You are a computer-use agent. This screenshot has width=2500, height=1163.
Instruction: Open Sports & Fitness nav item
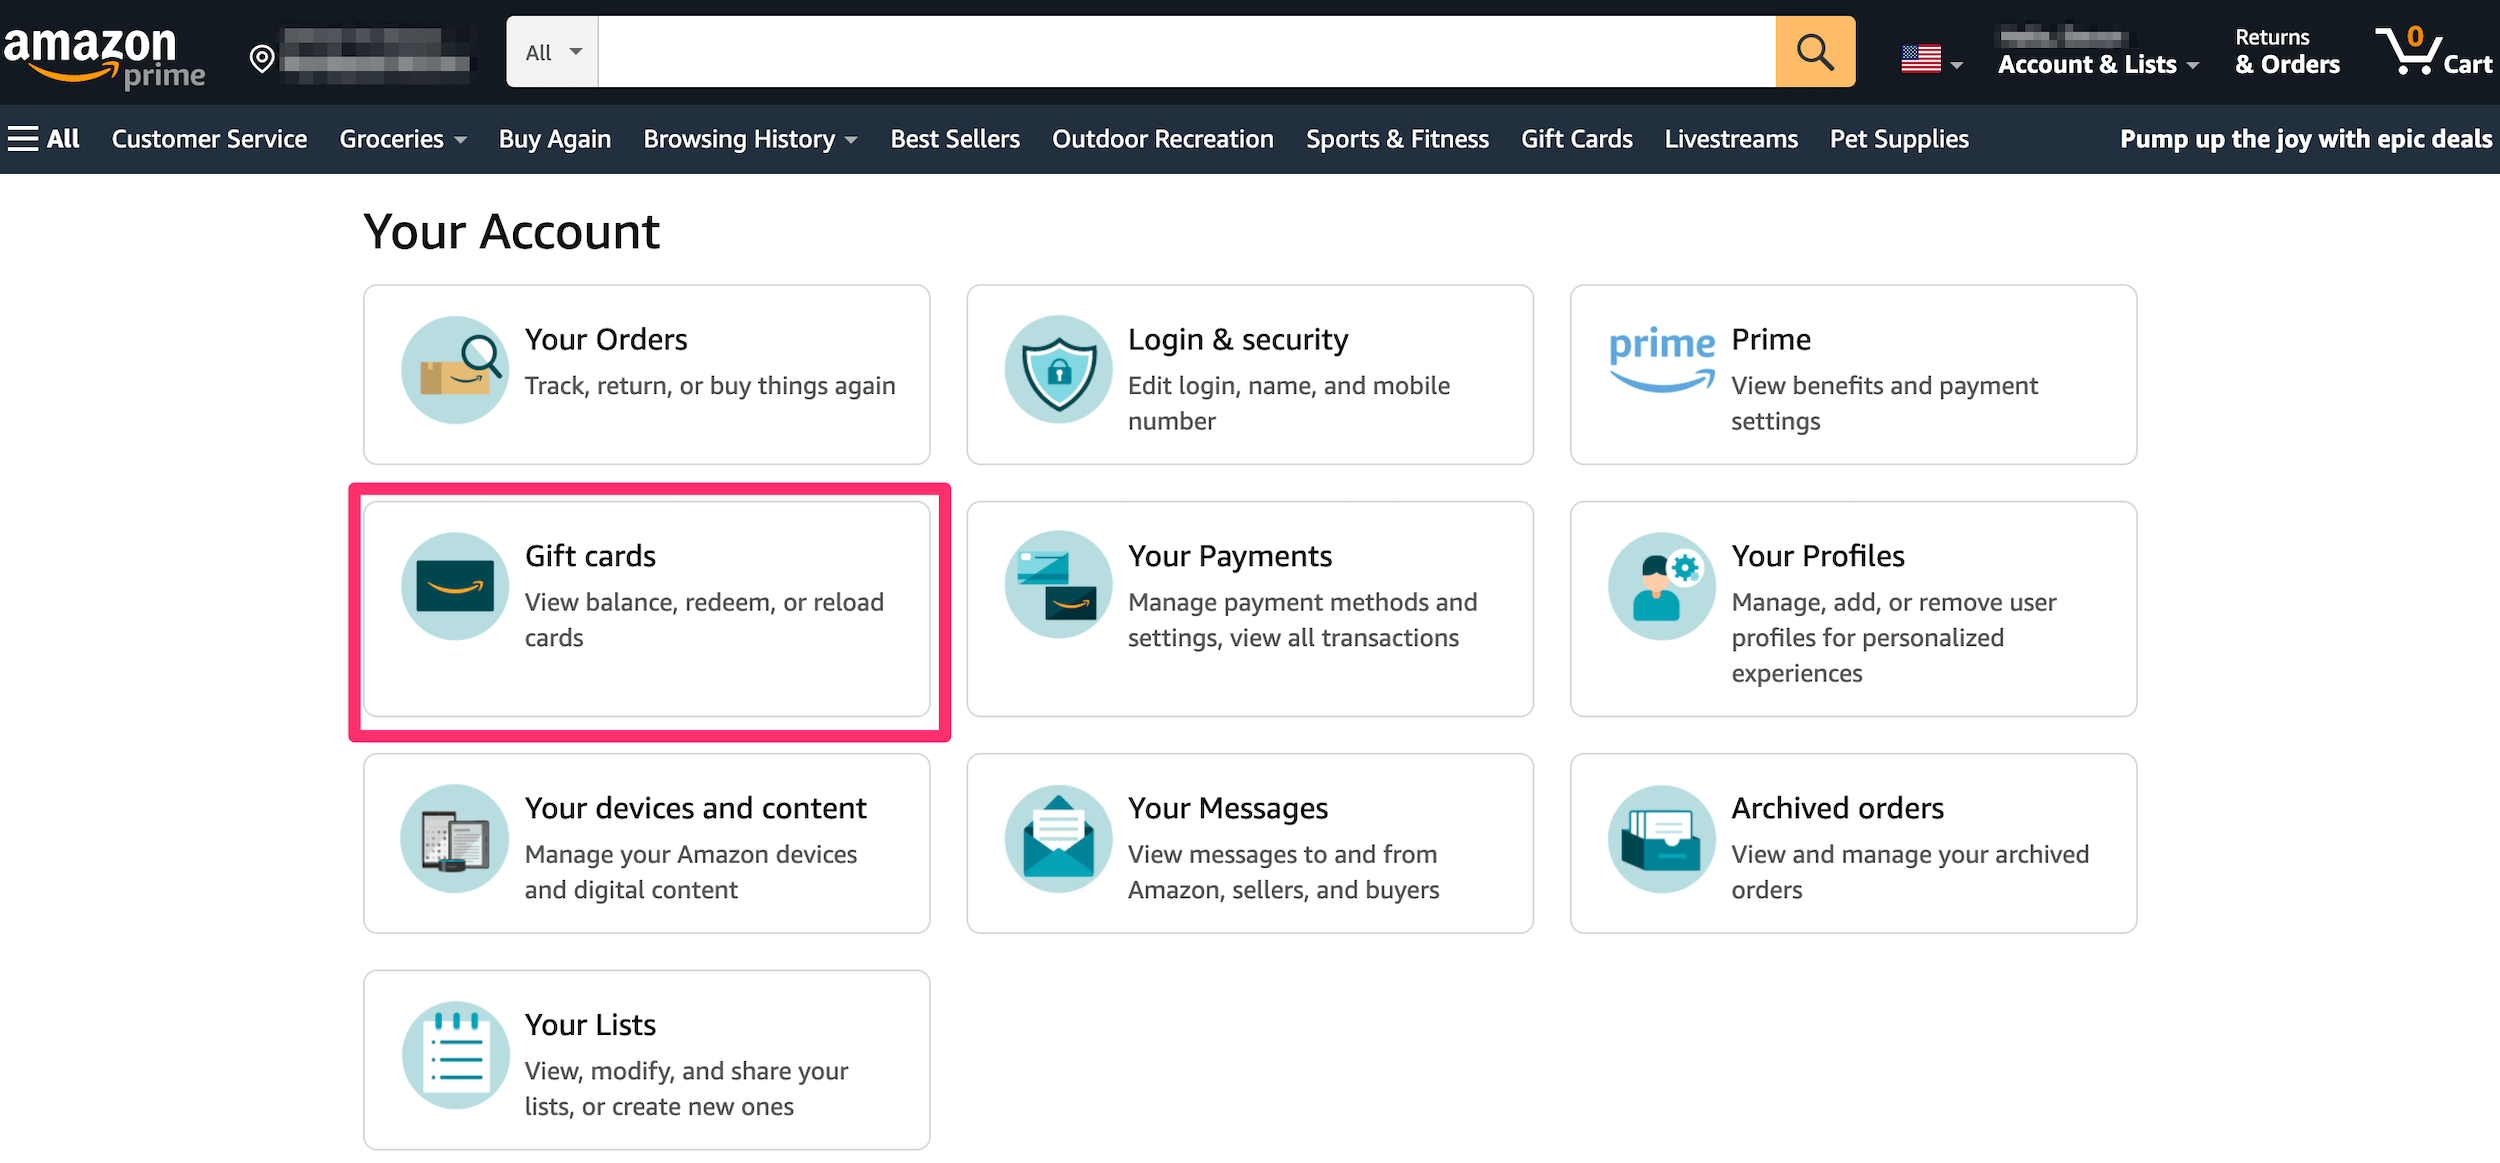tap(1397, 139)
